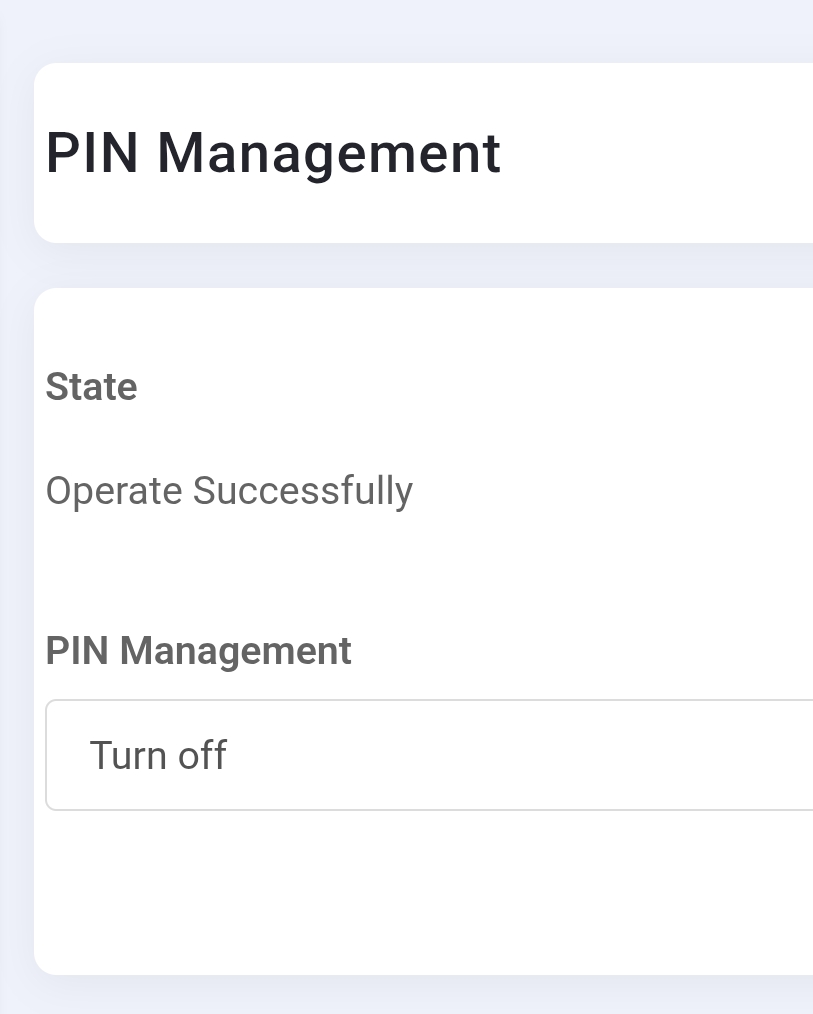Click the 'Turn off' option text

(x=158, y=755)
